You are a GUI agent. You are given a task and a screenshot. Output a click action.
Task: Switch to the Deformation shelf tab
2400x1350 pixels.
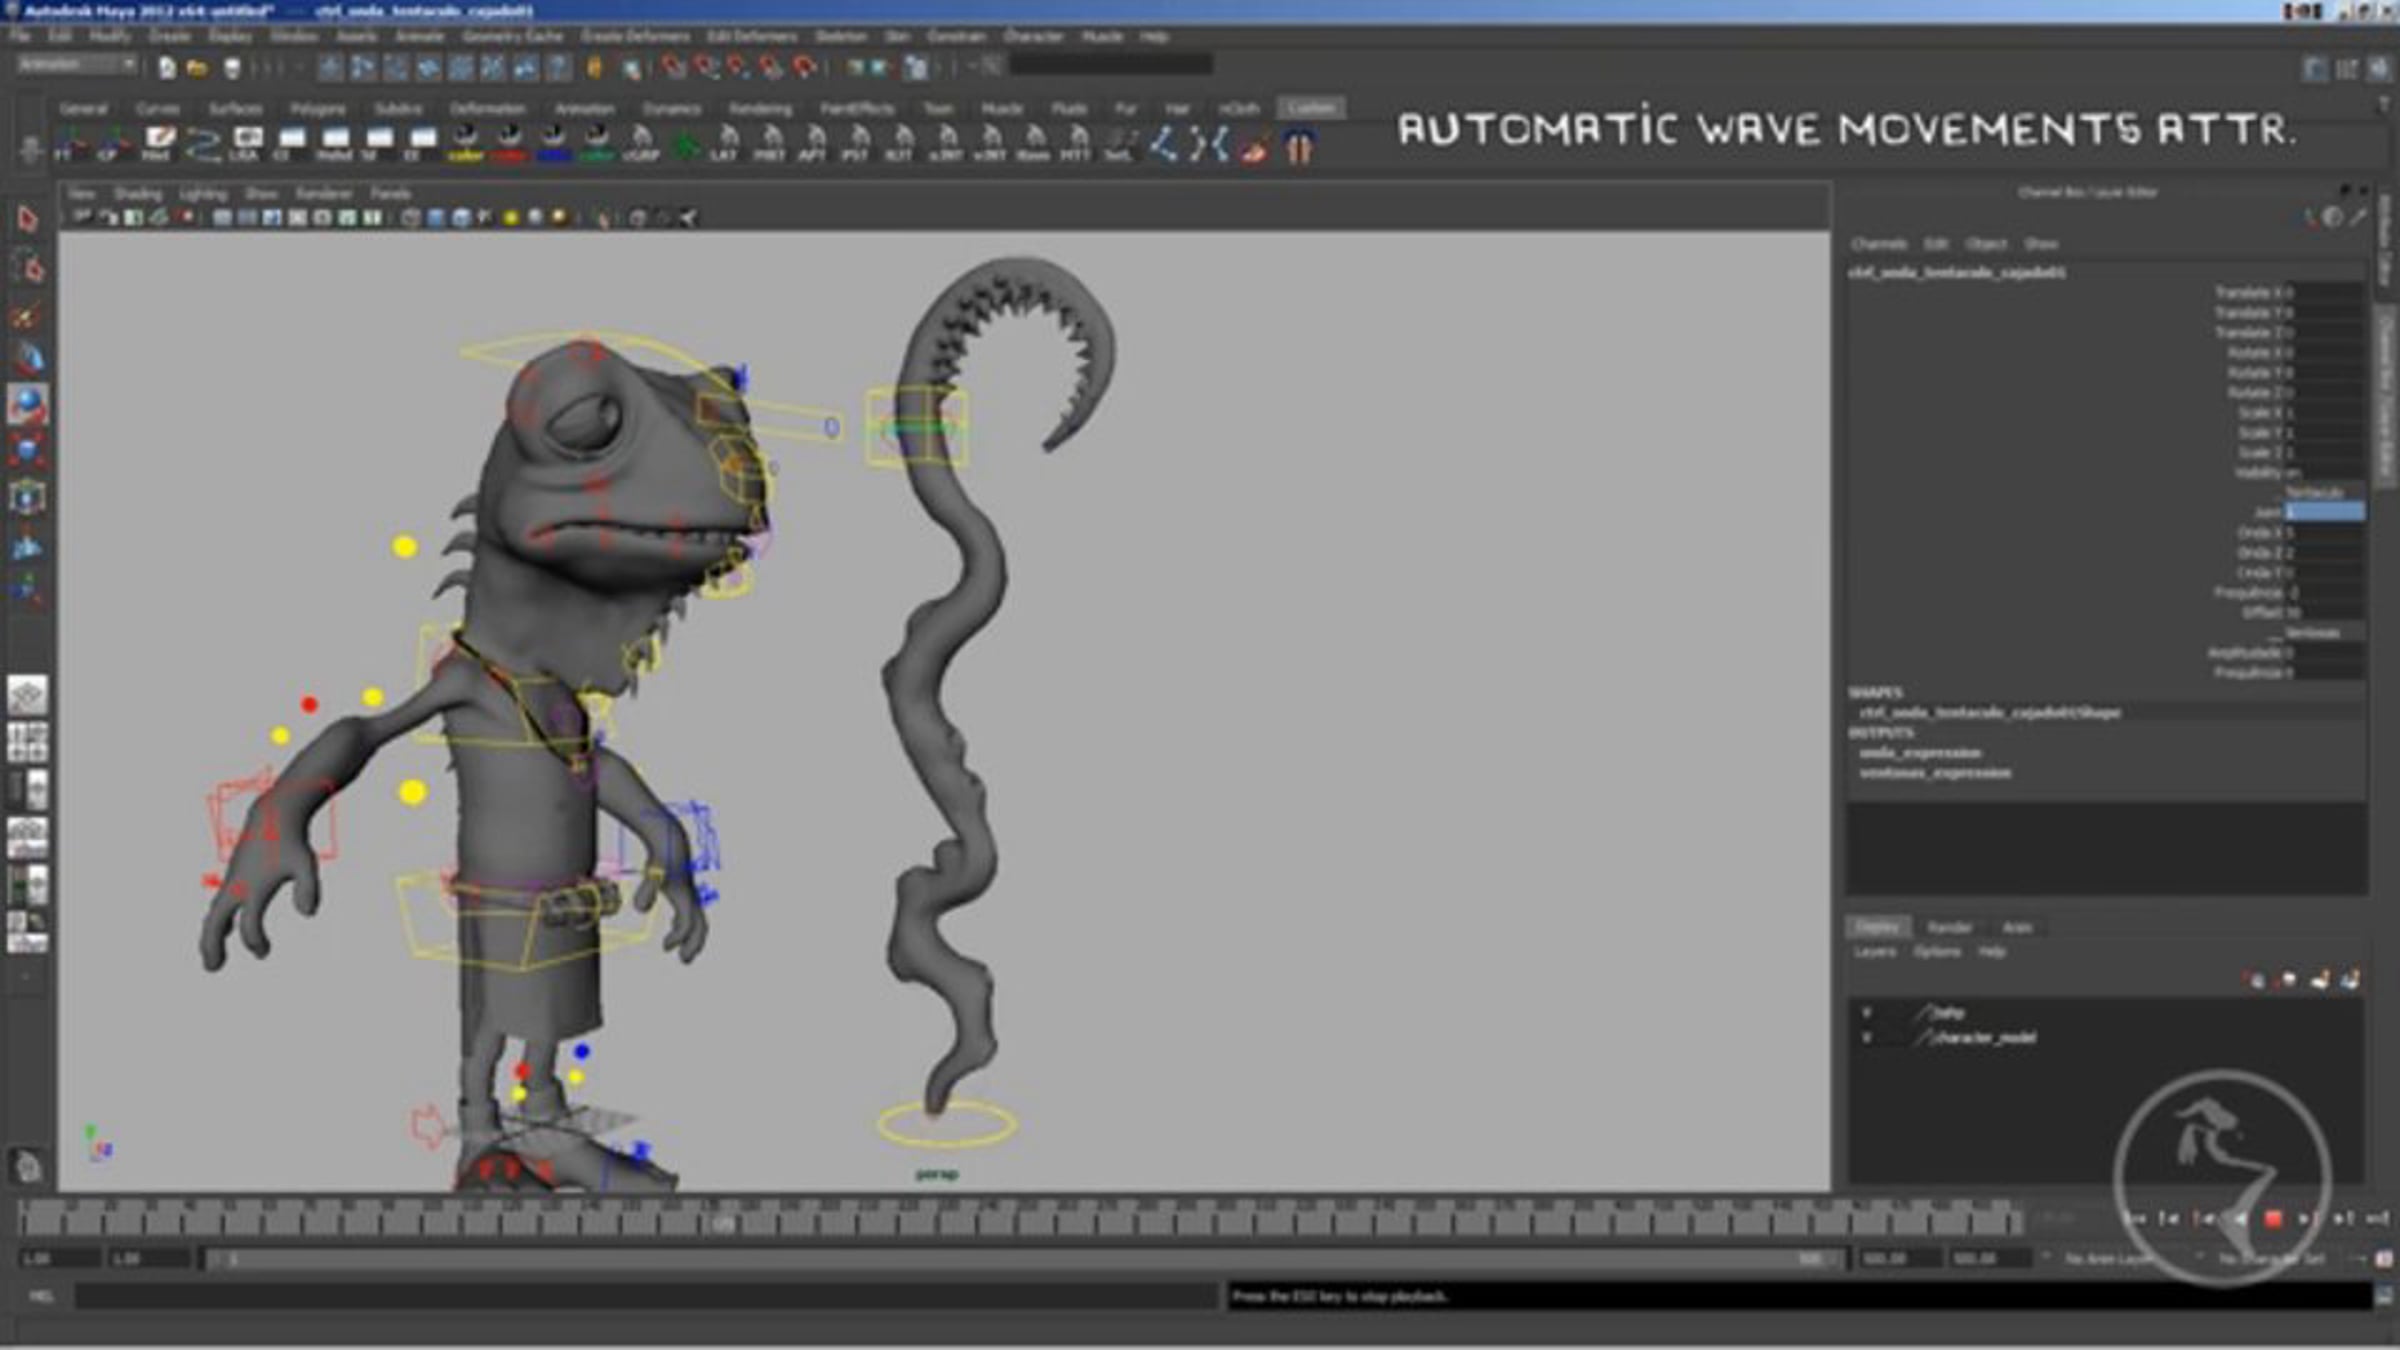click(x=487, y=108)
